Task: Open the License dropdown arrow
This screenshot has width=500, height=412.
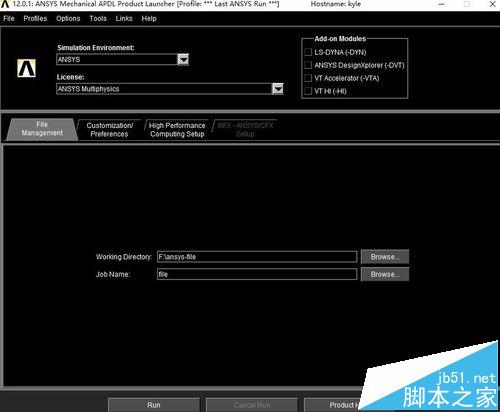Action: [x=278, y=89]
